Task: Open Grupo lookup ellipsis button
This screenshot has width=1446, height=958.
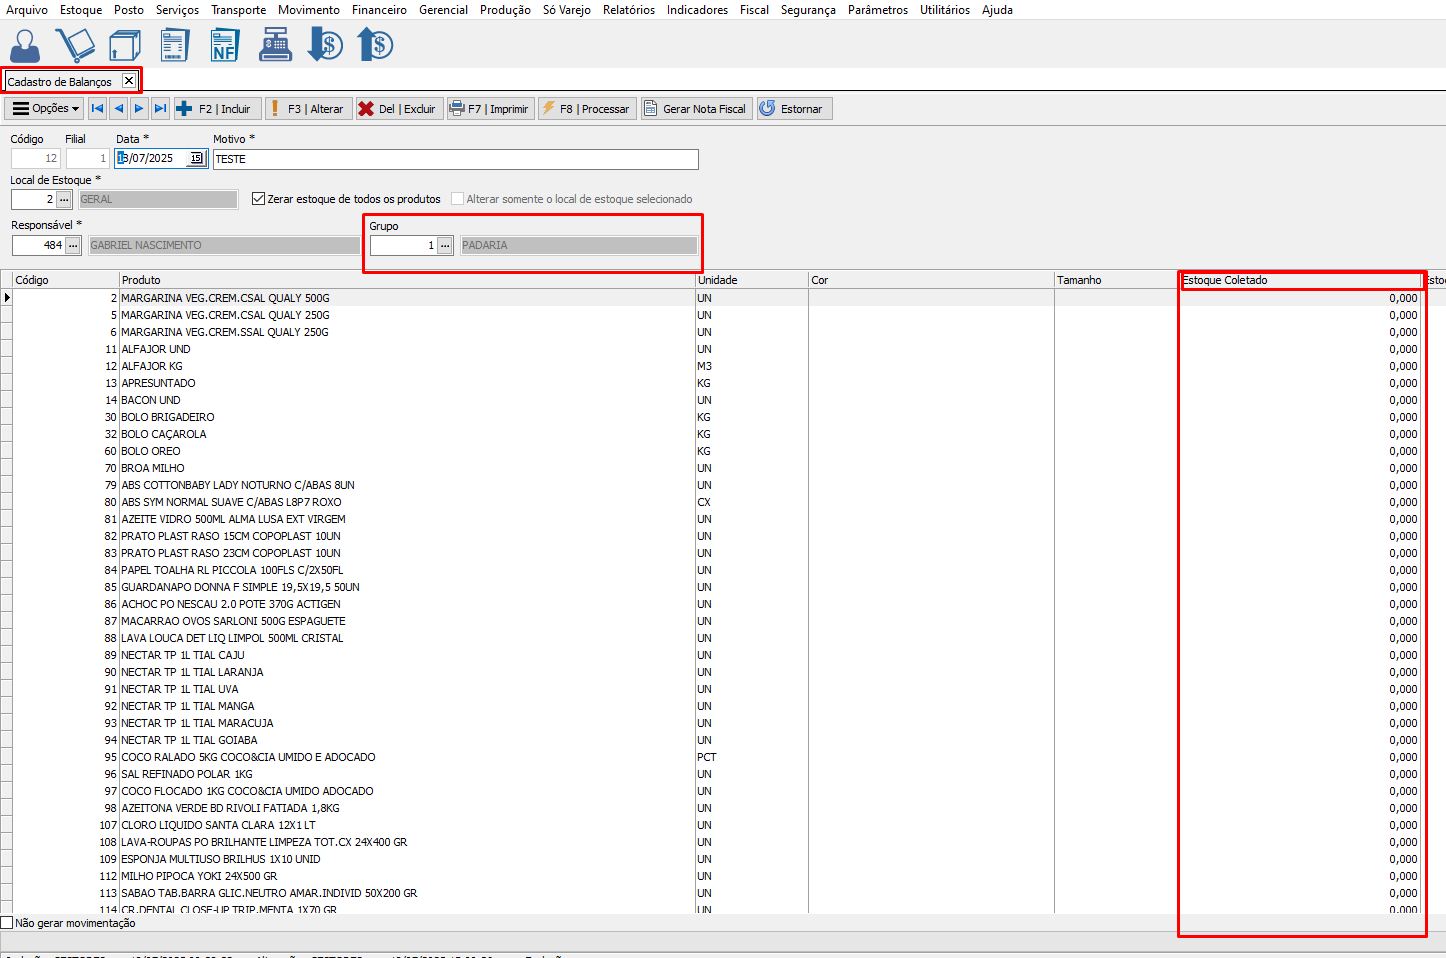Action: pos(446,246)
